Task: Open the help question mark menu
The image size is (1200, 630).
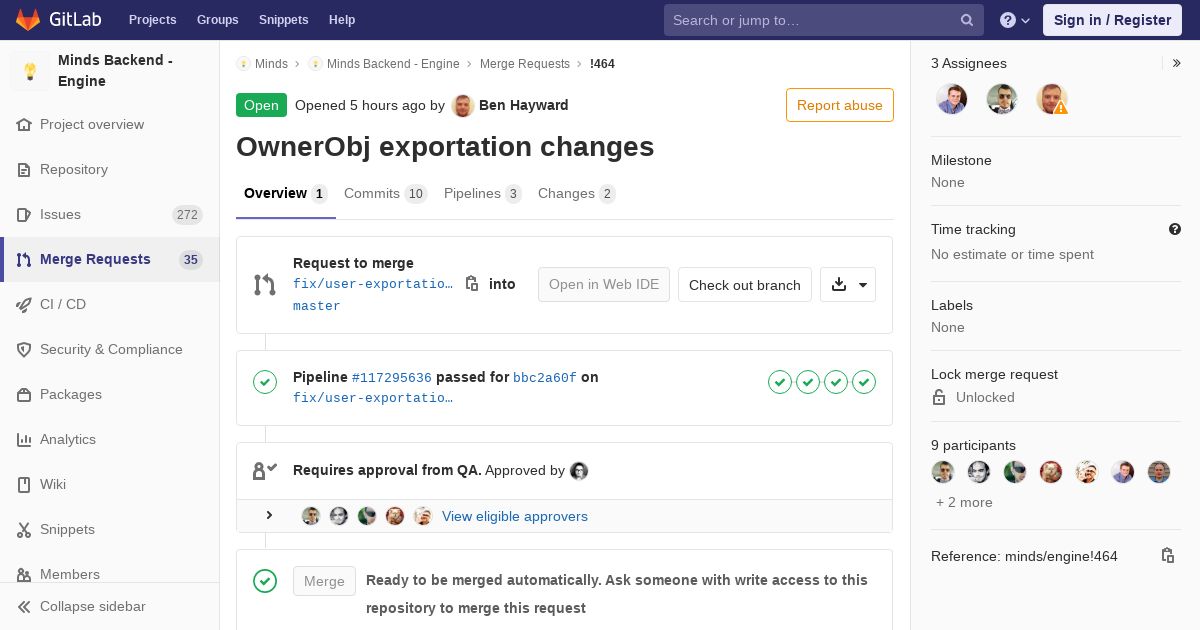Action: pyautogui.click(x=1015, y=20)
